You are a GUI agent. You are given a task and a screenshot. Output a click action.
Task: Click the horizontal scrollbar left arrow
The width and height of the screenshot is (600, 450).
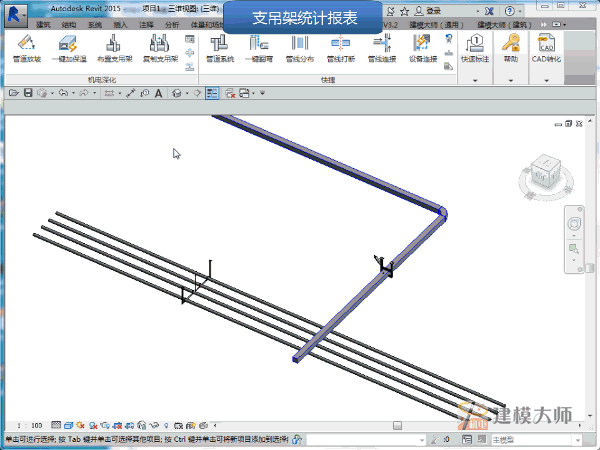(x=215, y=425)
